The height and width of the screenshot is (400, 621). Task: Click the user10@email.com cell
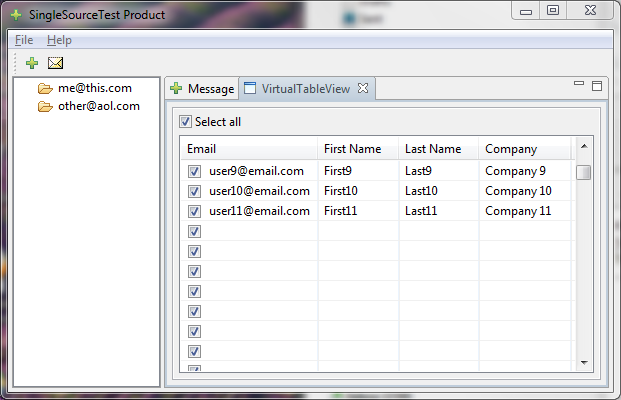[259, 191]
